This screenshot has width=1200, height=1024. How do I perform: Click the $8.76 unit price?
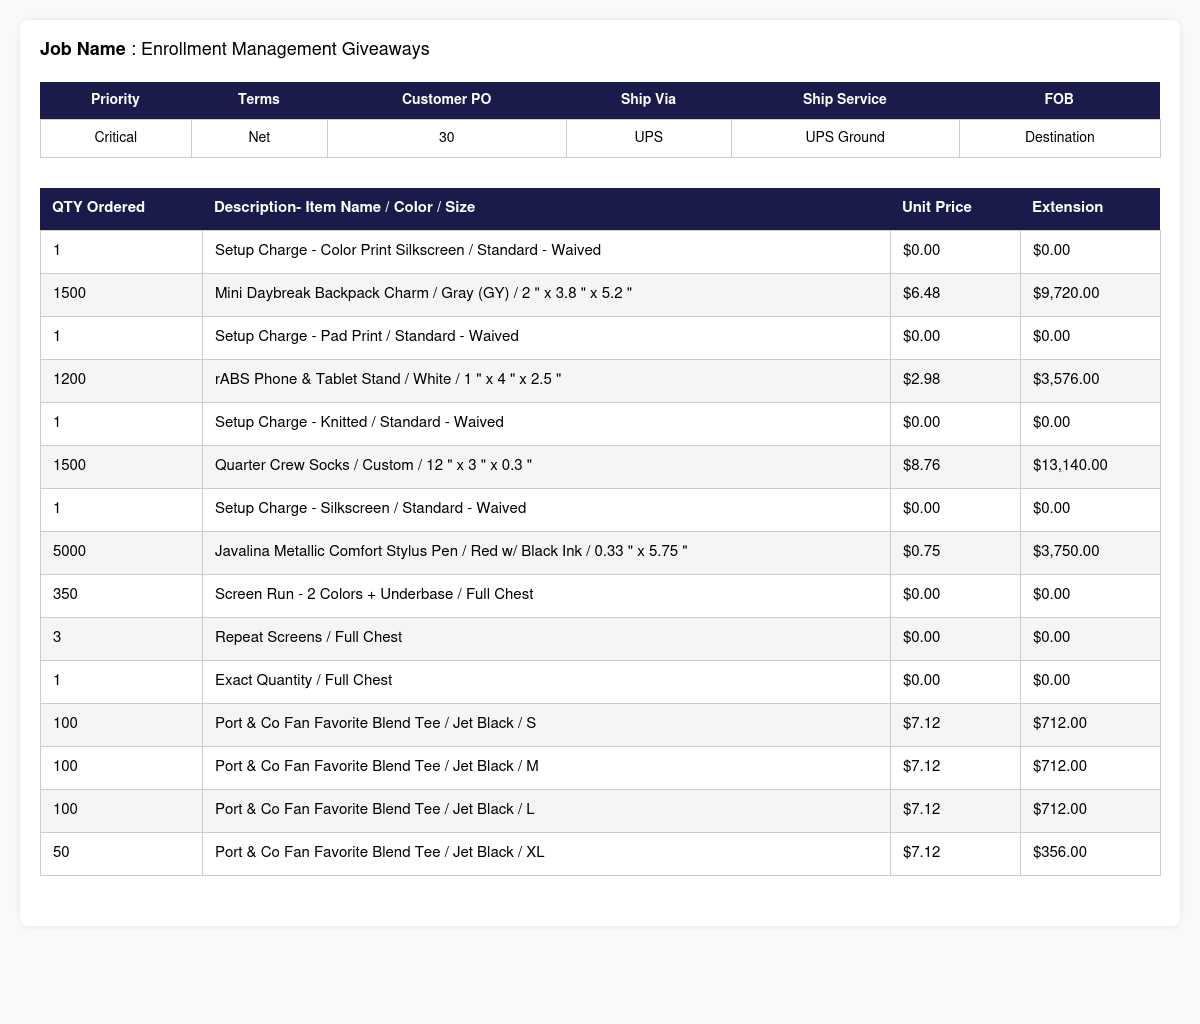(x=921, y=466)
